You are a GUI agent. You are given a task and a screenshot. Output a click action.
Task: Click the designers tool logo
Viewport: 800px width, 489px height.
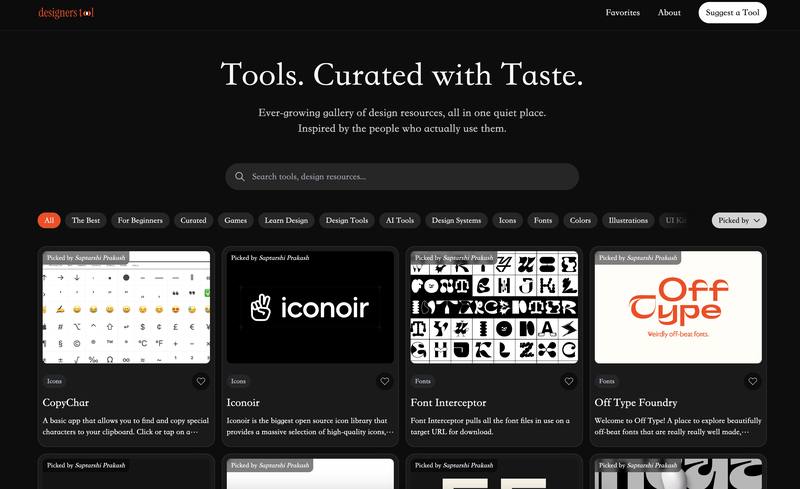pos(66,13)
